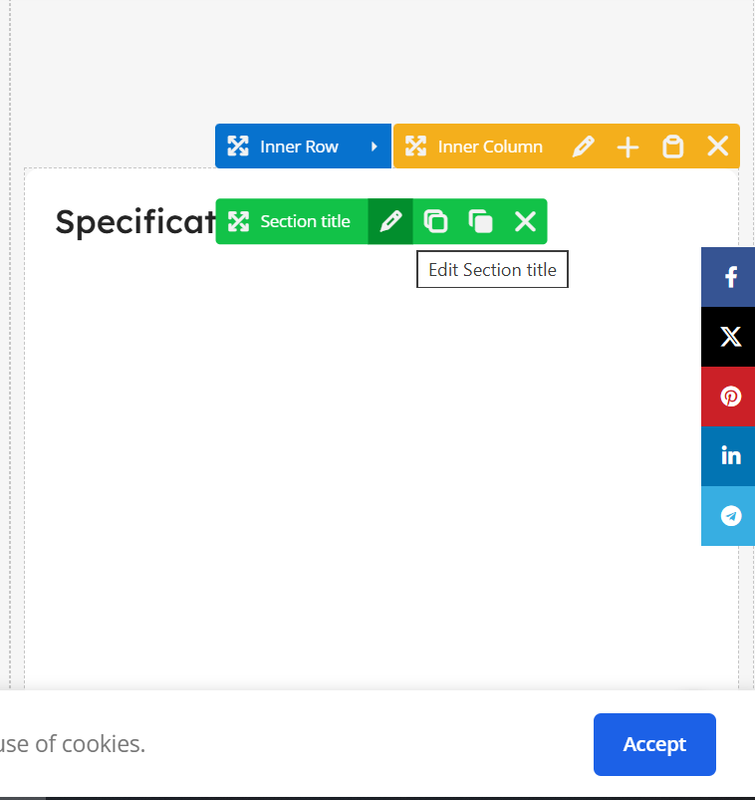Image resolution: width=755 pixels, height=800 pixels.
Task: Delete the Inner Column X icon
Action: 718,146
